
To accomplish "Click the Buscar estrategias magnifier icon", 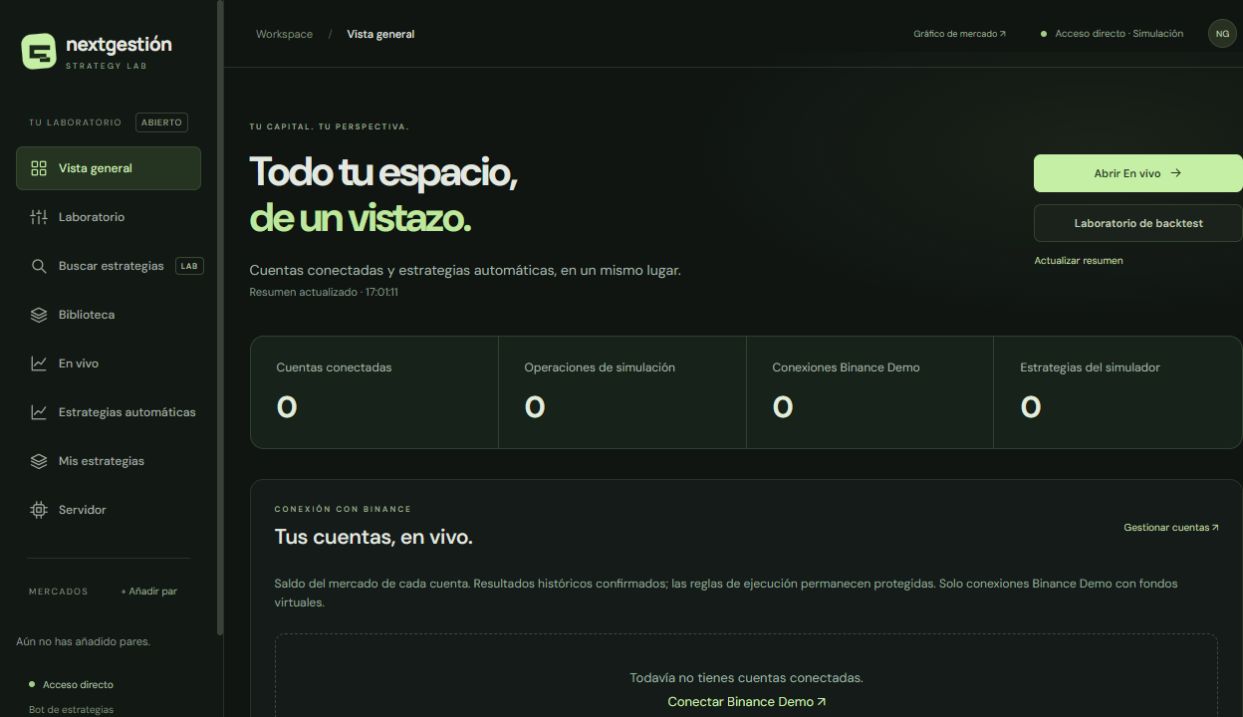I will tap(39, 266).
